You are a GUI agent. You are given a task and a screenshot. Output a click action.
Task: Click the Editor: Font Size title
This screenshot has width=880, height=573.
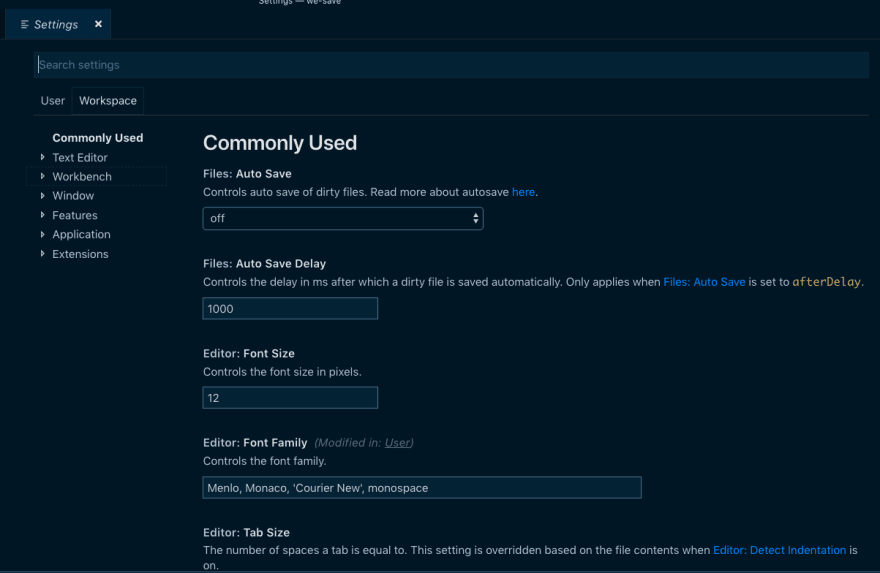pyautogui.click(x=249, y=353)
